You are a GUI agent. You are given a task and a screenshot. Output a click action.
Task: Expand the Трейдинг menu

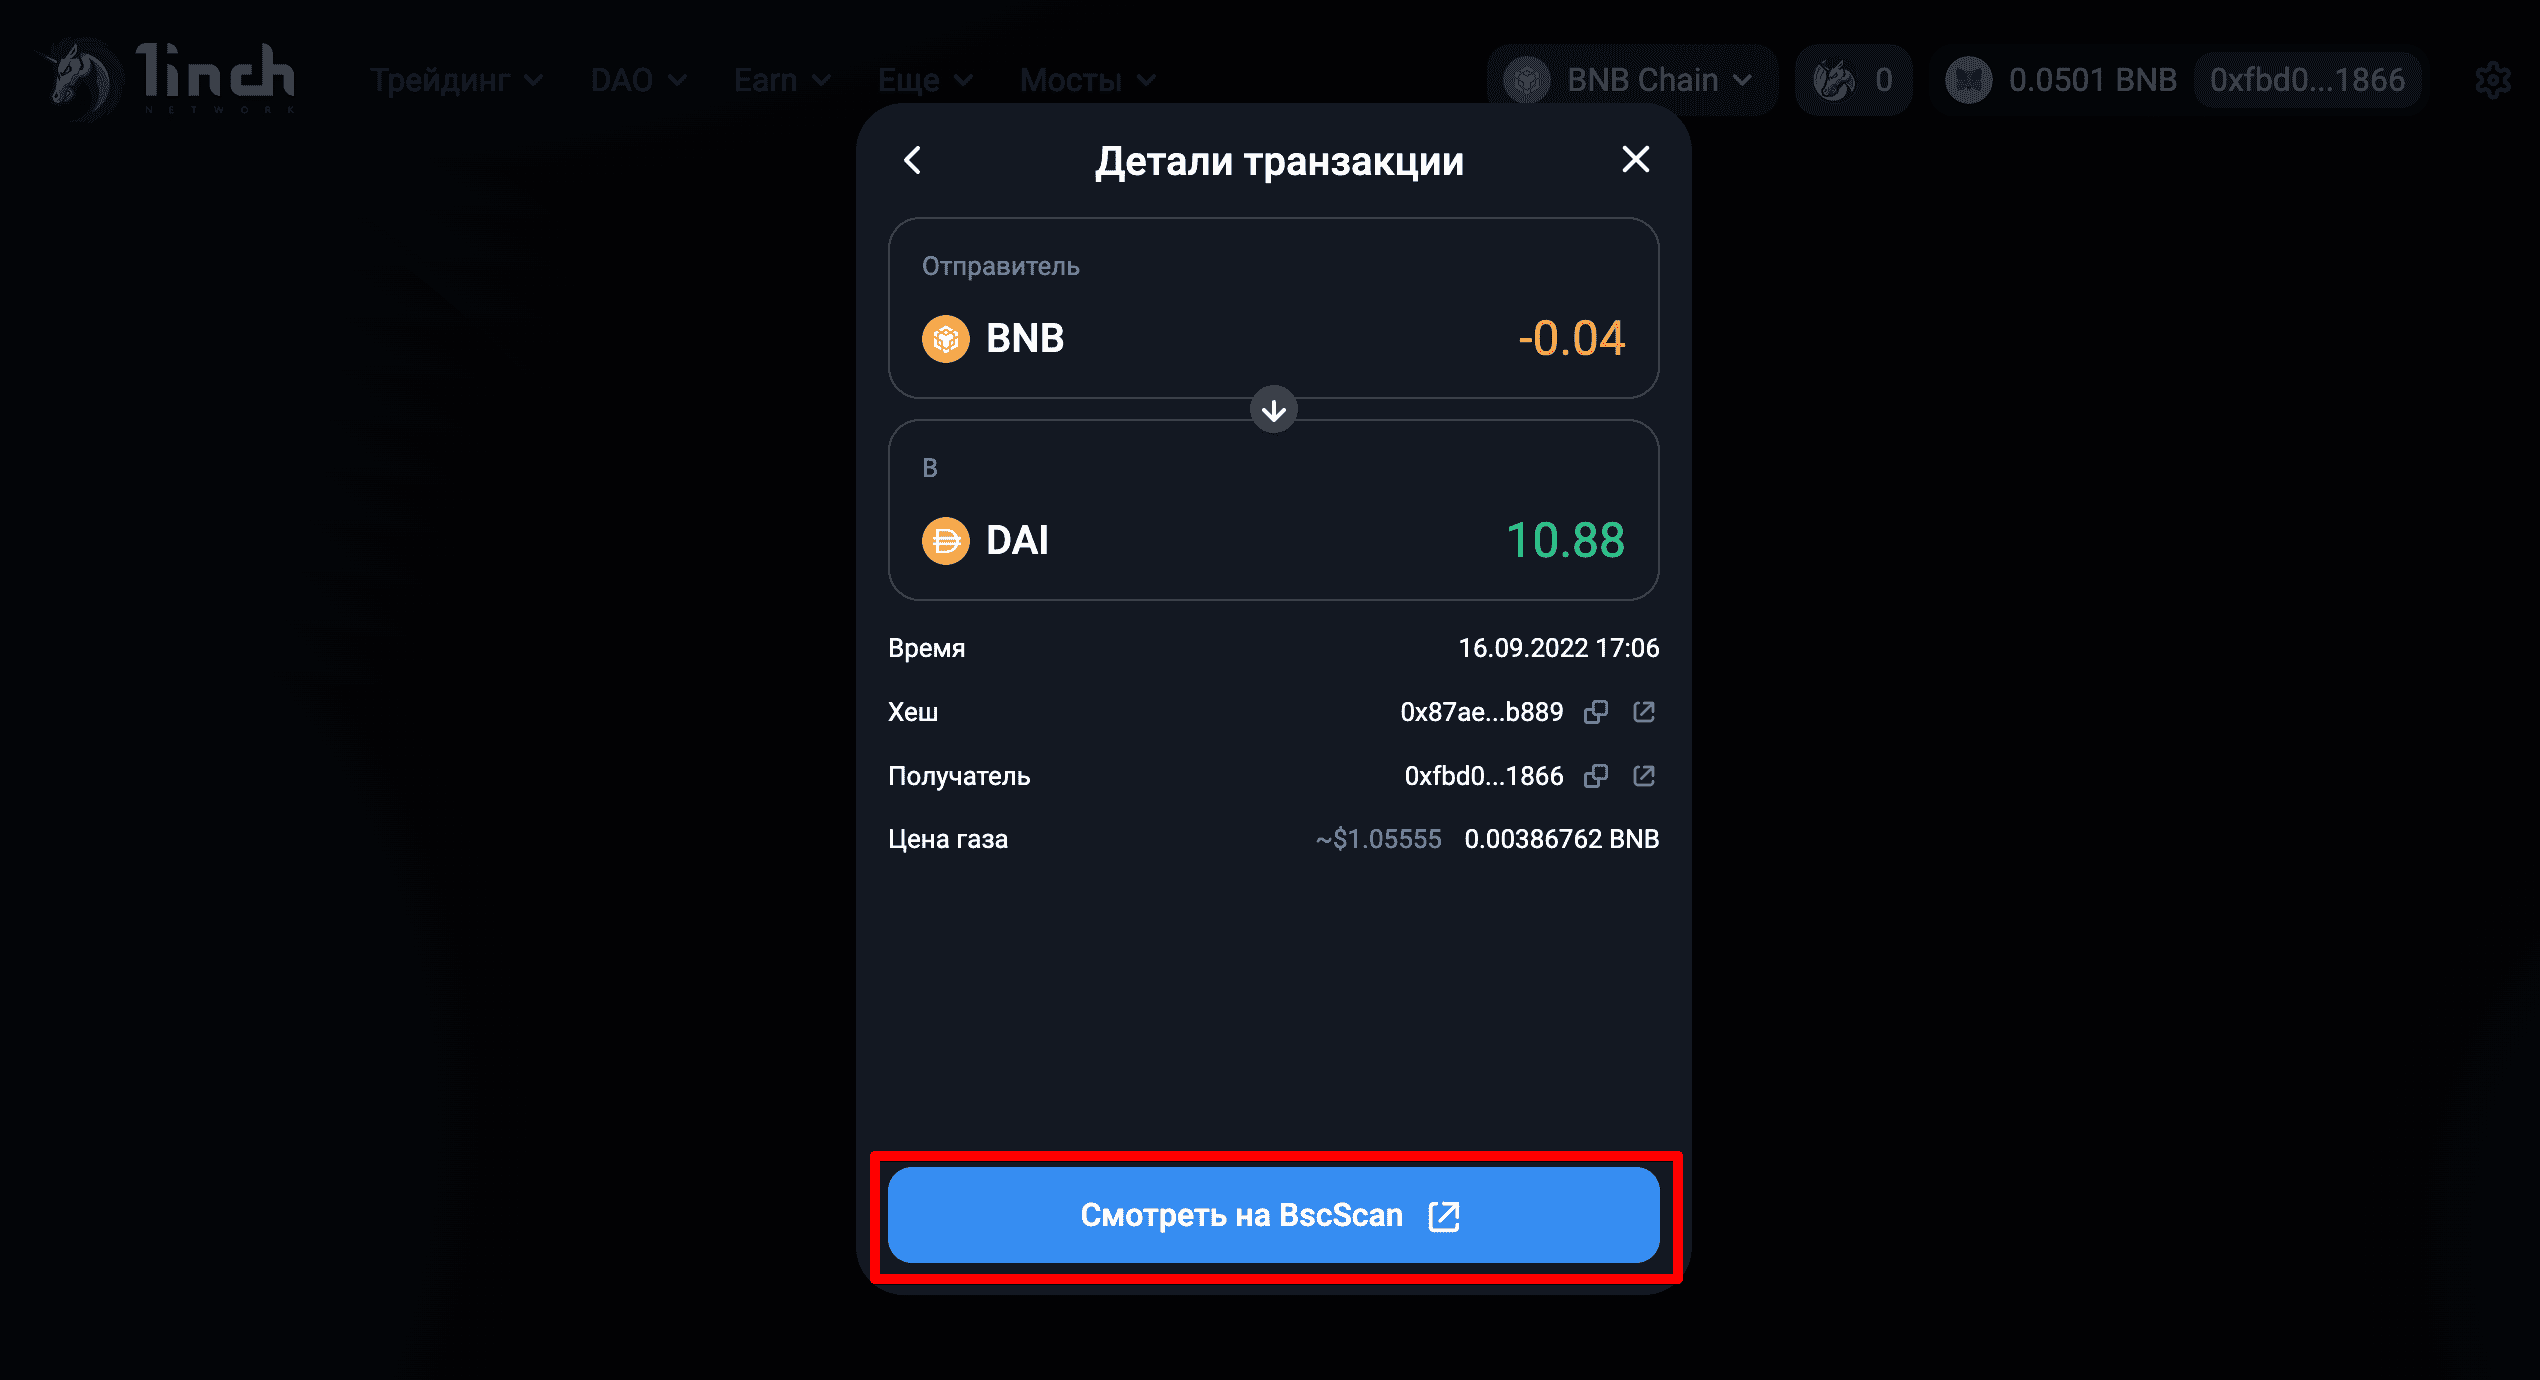point(456,80)
